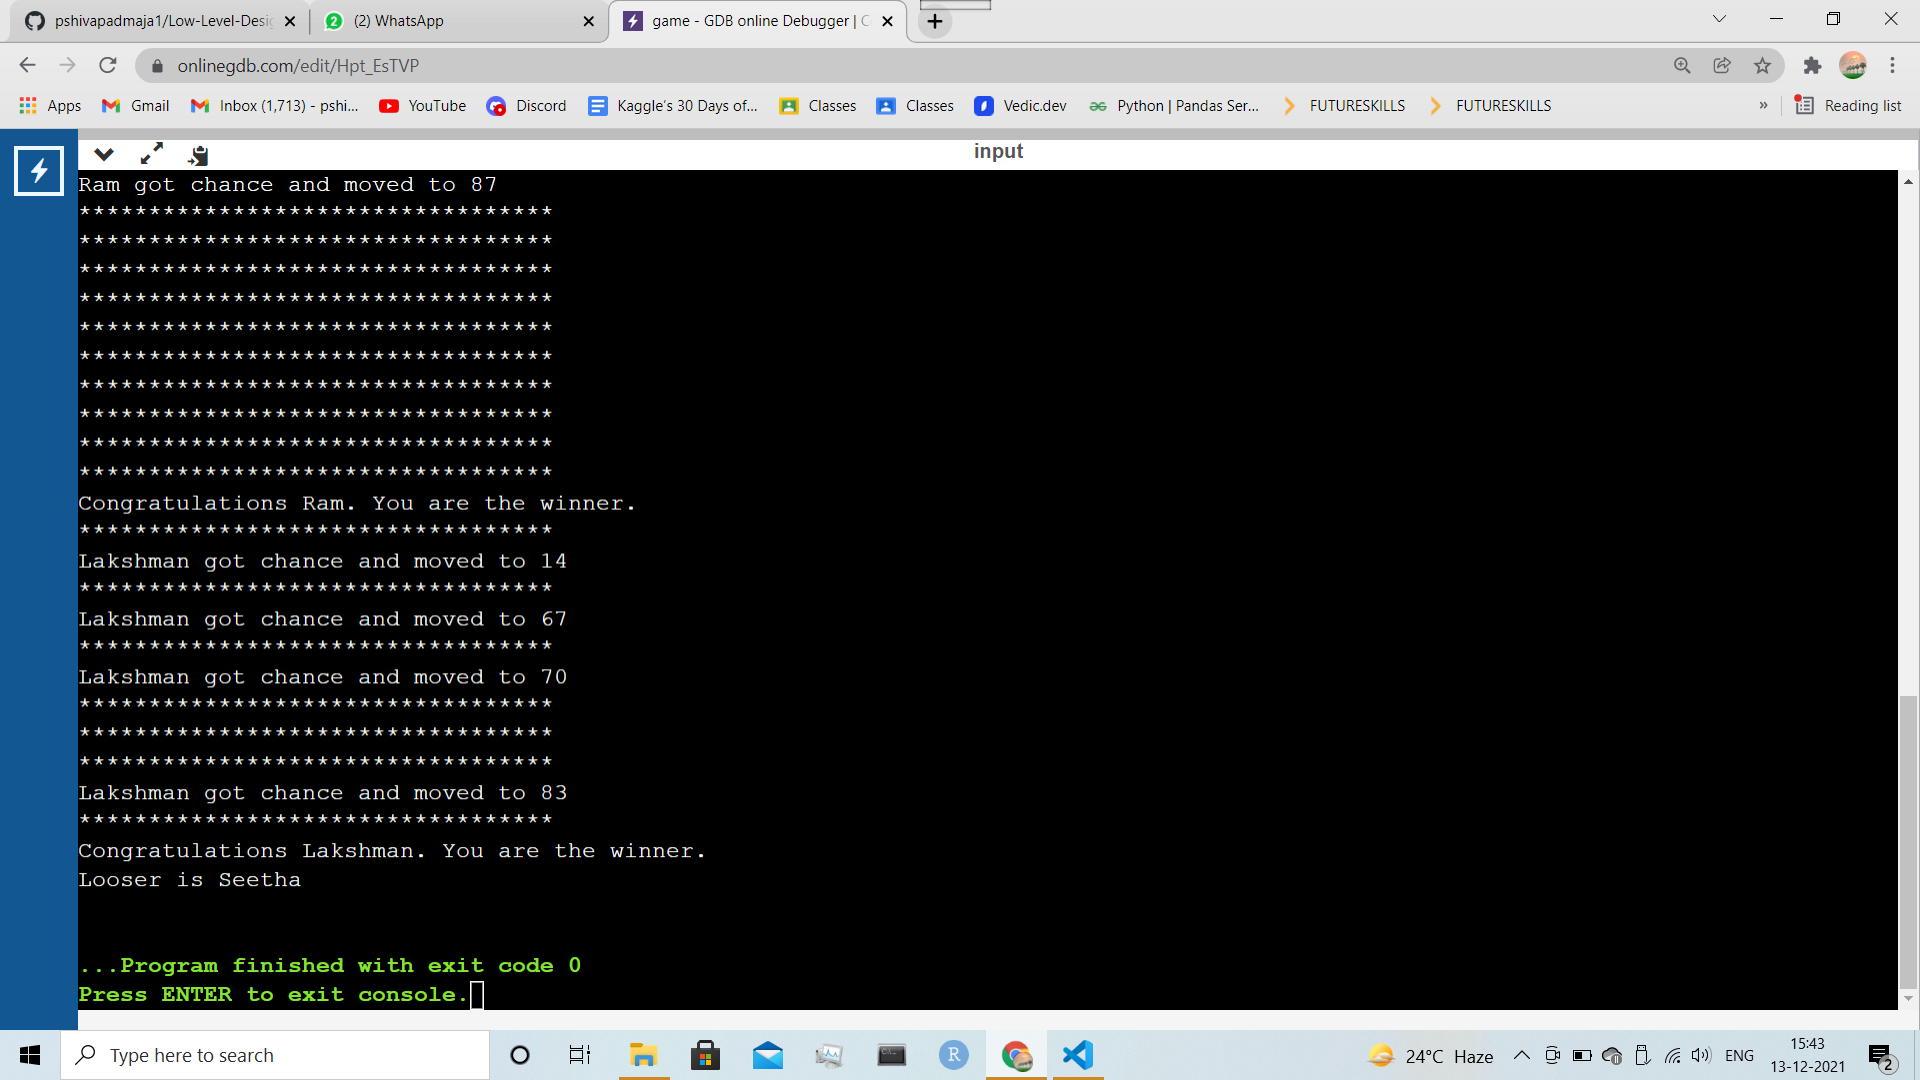Viewport: 1920px width, 1080px height.
Task: Click the console vertical scrollbar thumb
Action: tap(1908, 840)
